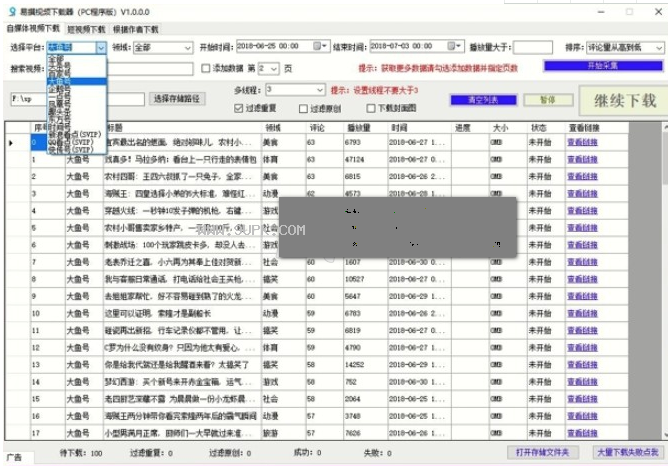Screen dimensions: 668x466
Task: Click the 大量下载失败点我 button
Action: pyautogui.click(x=628, y=452)
